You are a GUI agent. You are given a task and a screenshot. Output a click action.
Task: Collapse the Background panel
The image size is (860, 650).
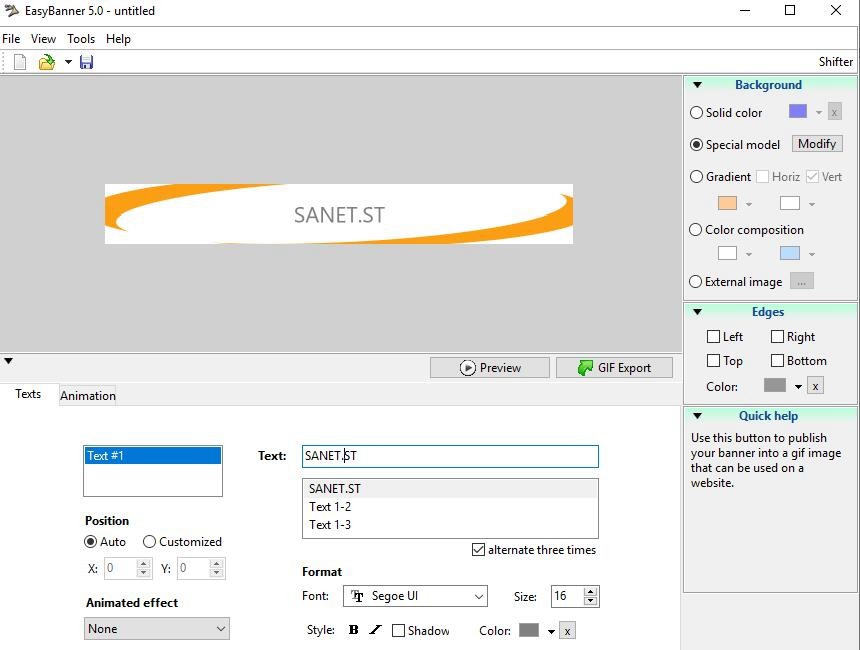(x=698, y=85)
